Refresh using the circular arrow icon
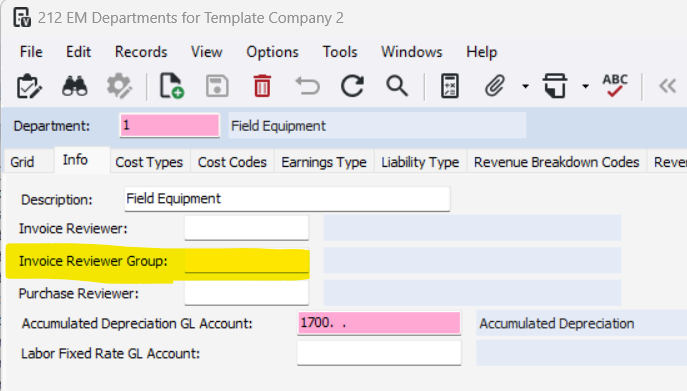687x391 pixels. point(352,86)
